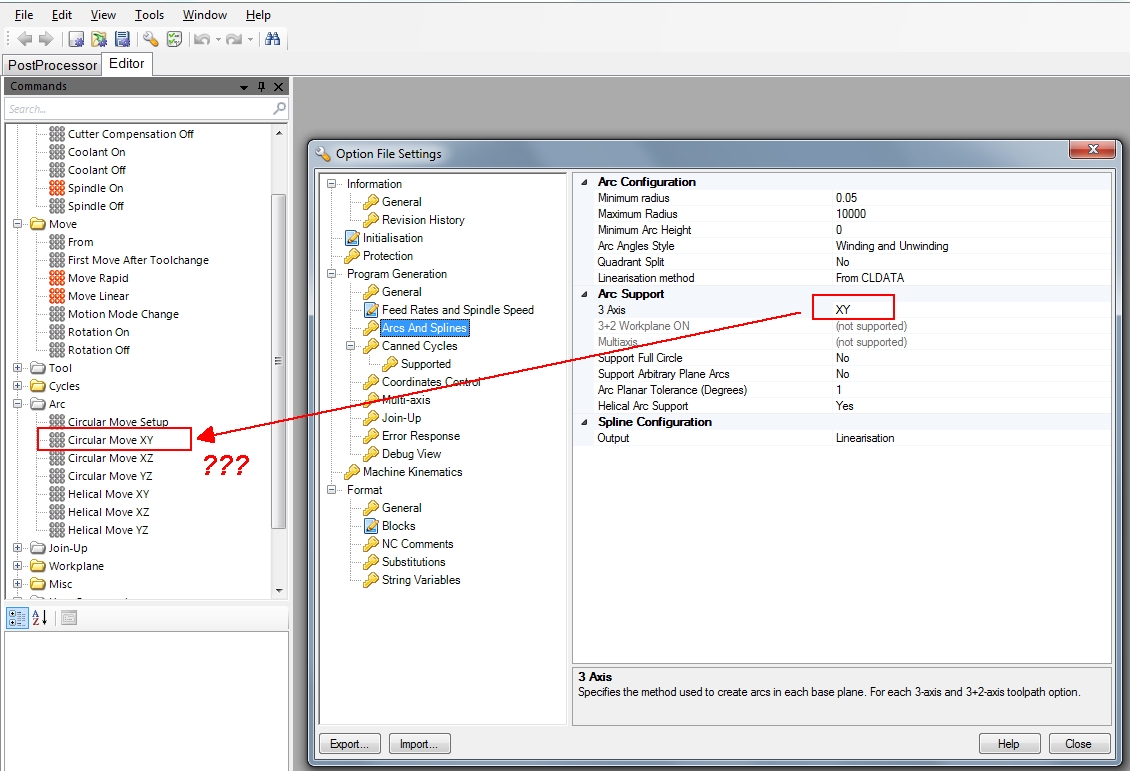Collapse the Move folder in Commands tree
Screen dimensions: 1130x771
17,224
